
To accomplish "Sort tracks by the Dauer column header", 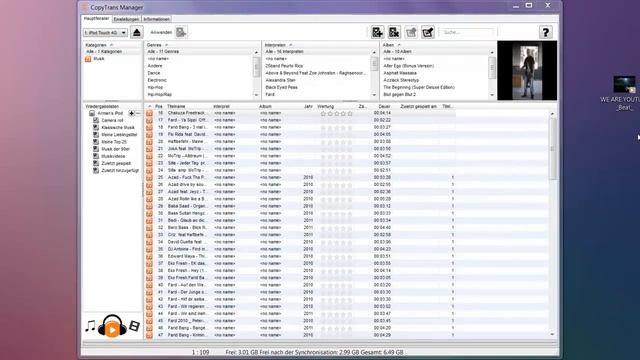I will [384, 107].
